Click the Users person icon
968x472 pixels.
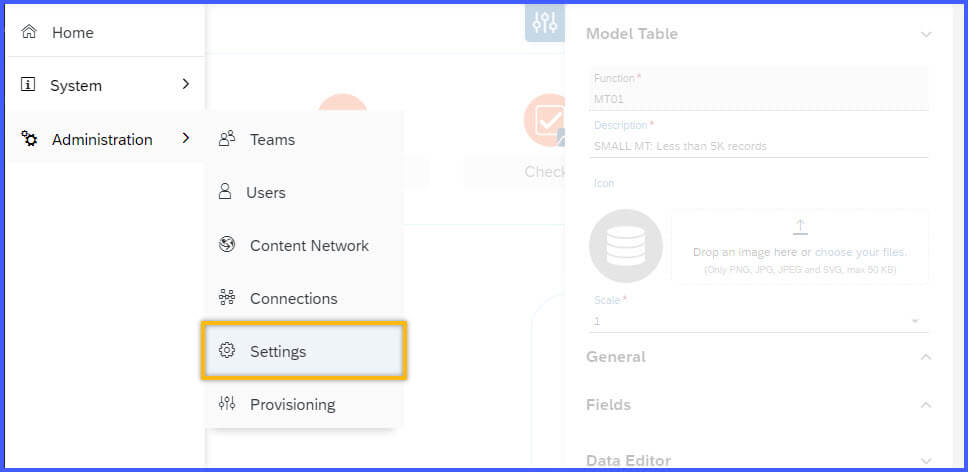(x=225, y=192)
